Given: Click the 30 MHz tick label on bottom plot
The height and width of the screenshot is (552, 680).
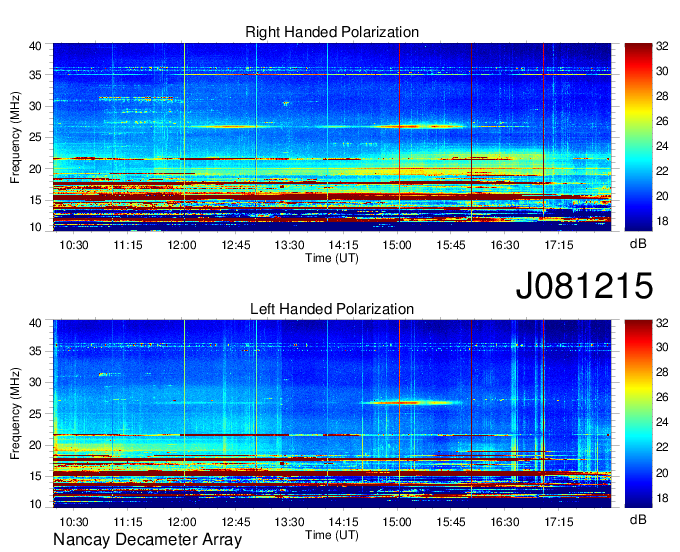Looking at the screenshot, I should [x=36, y=382].
